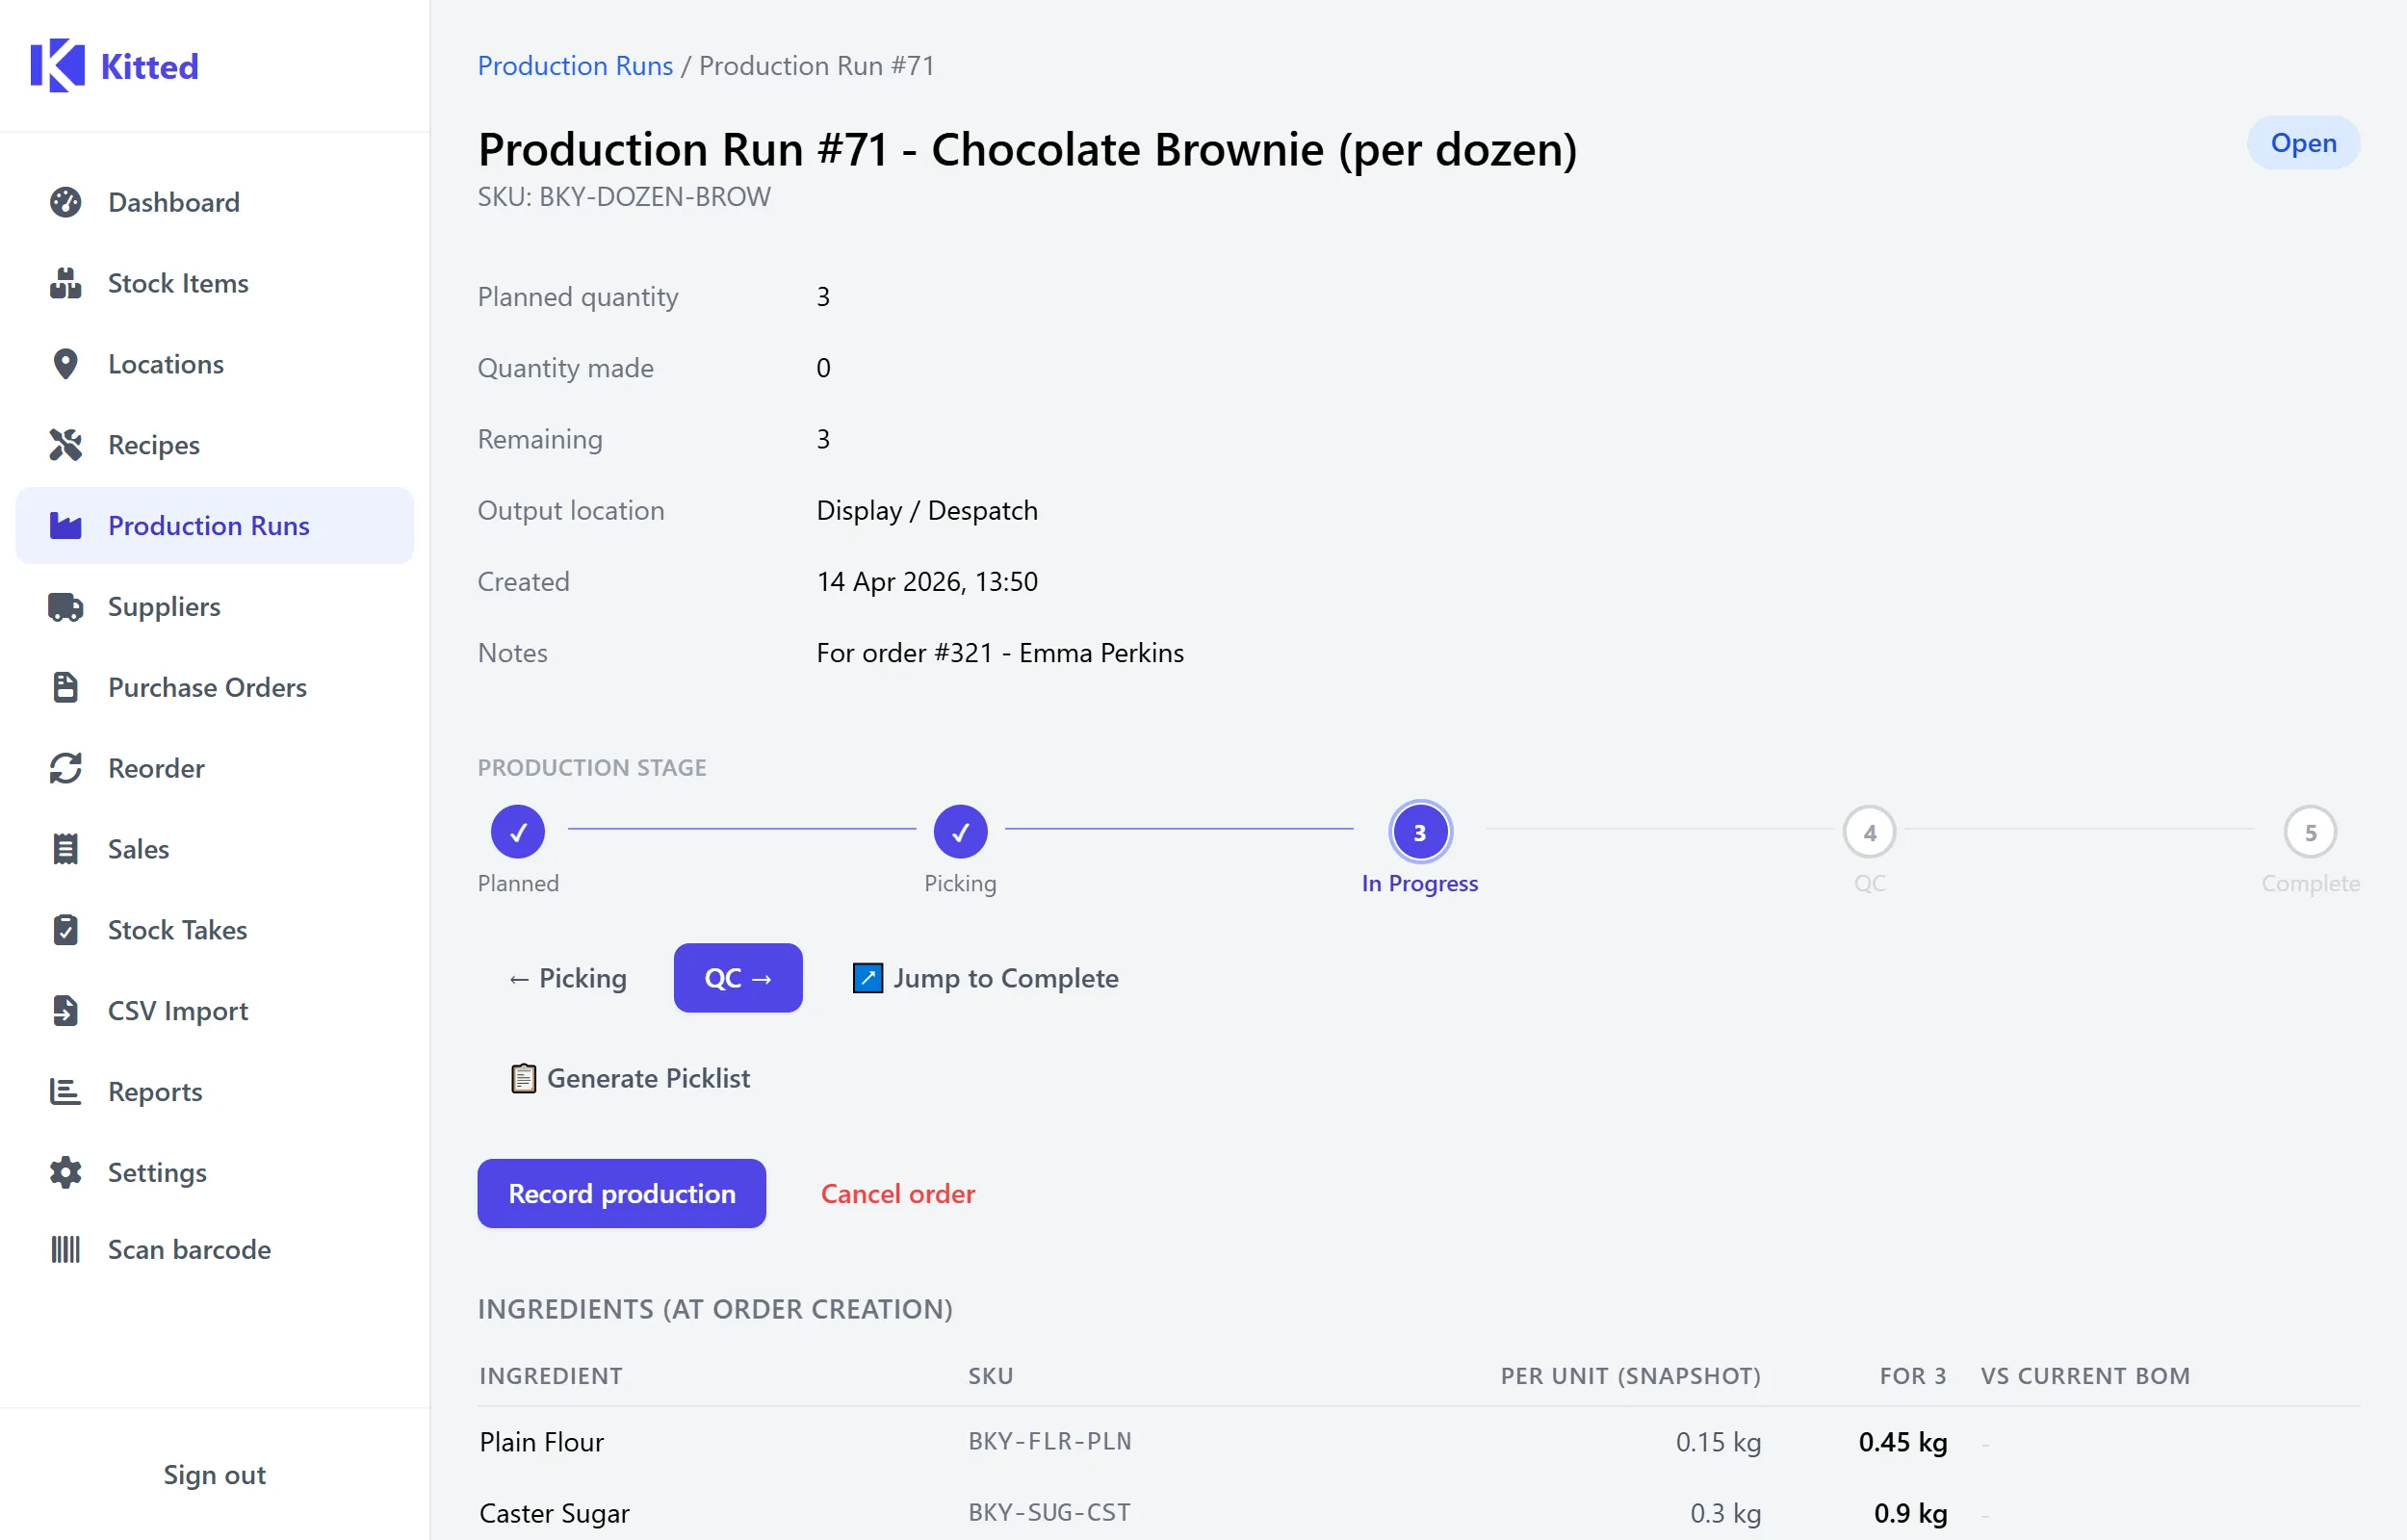Click the Locations map pin icon
This screenshot has height=1540, width=2407.
tap(65, 364)
